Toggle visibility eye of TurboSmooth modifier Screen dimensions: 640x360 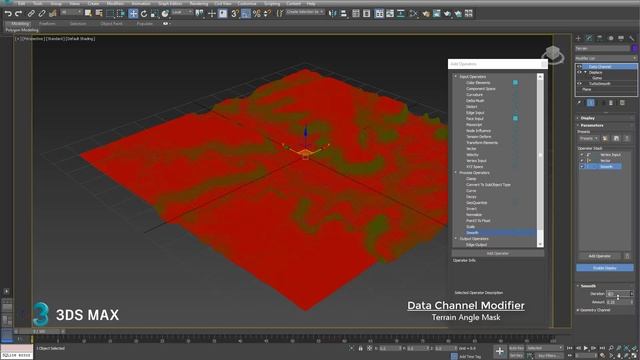[579, 84]
